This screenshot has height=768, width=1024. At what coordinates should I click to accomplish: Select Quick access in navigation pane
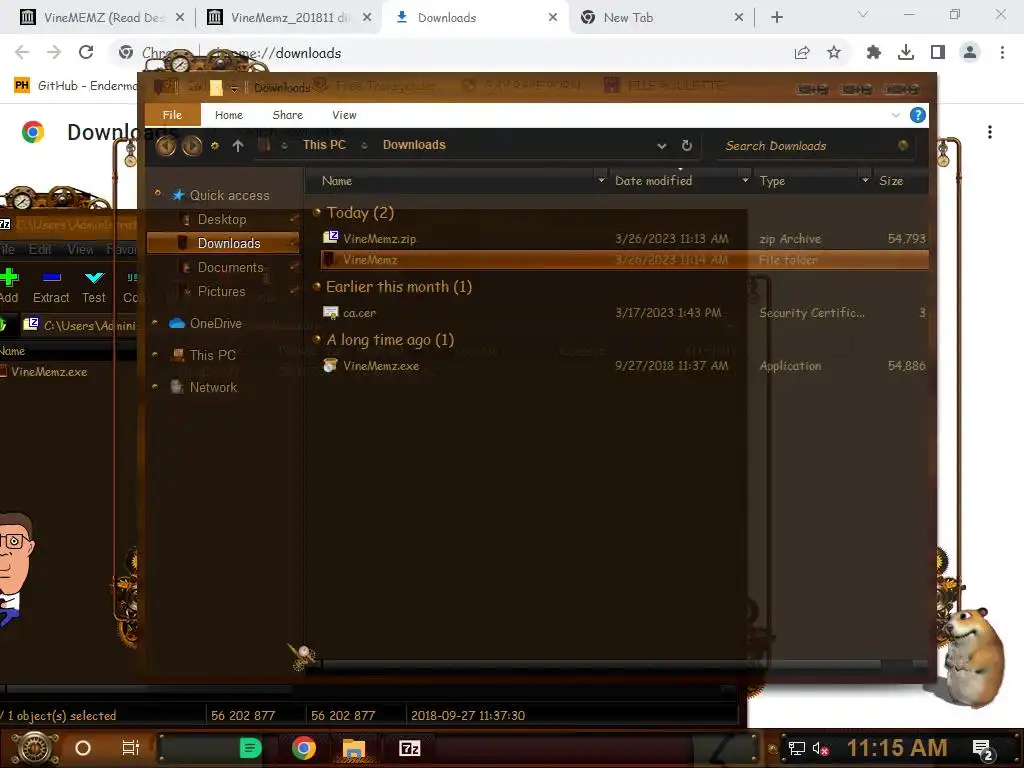tap(229, 195)
